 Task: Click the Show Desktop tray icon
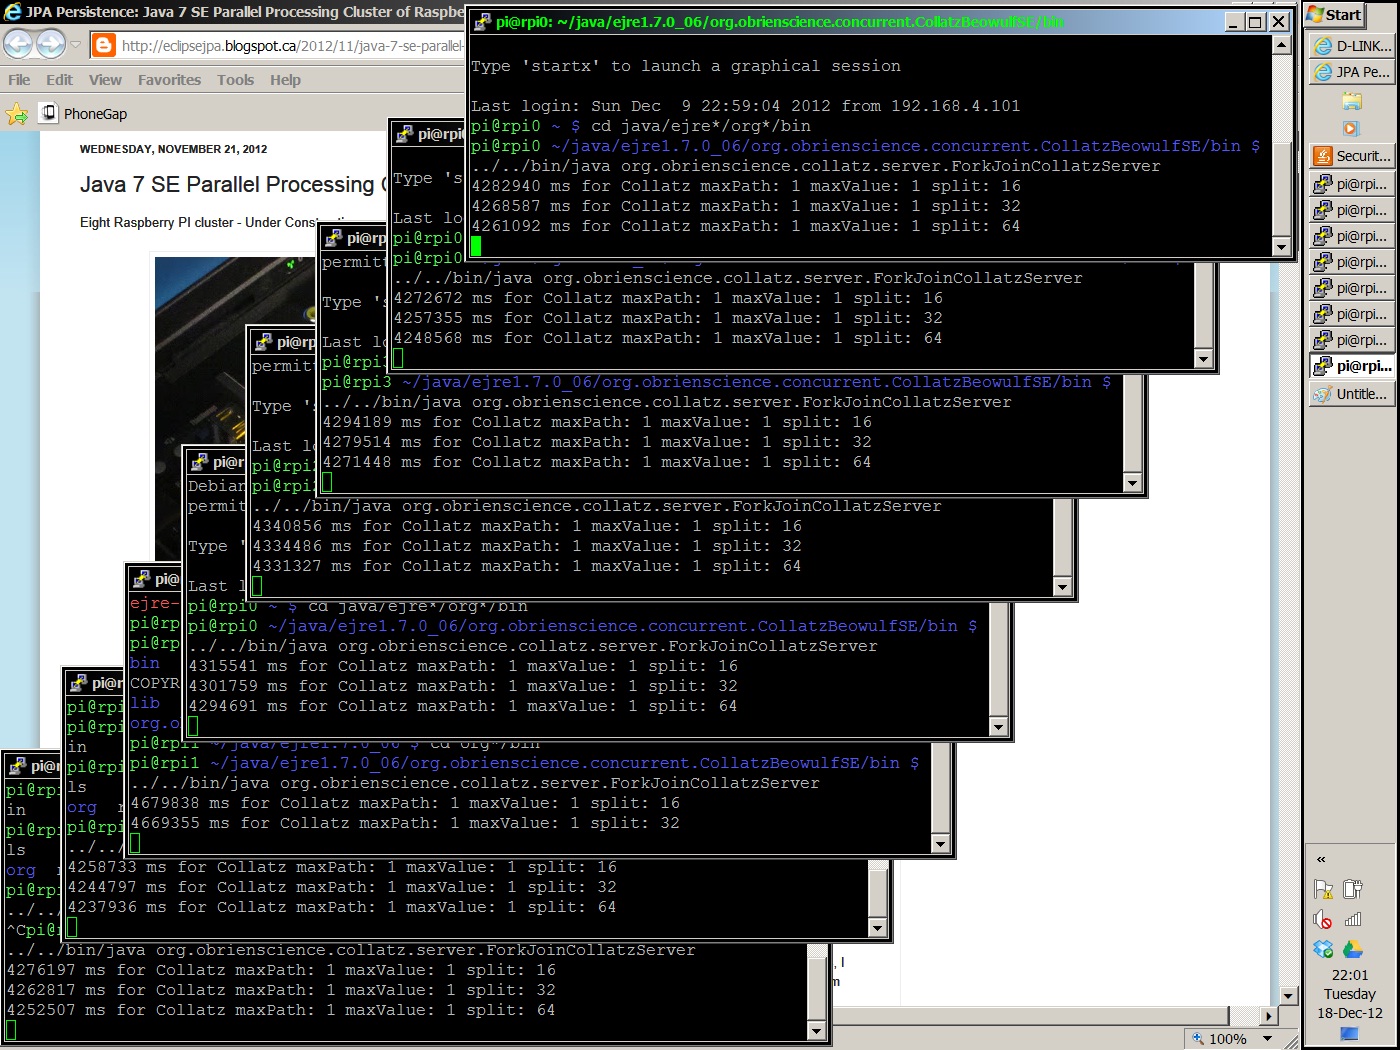pos(1349,1033)
